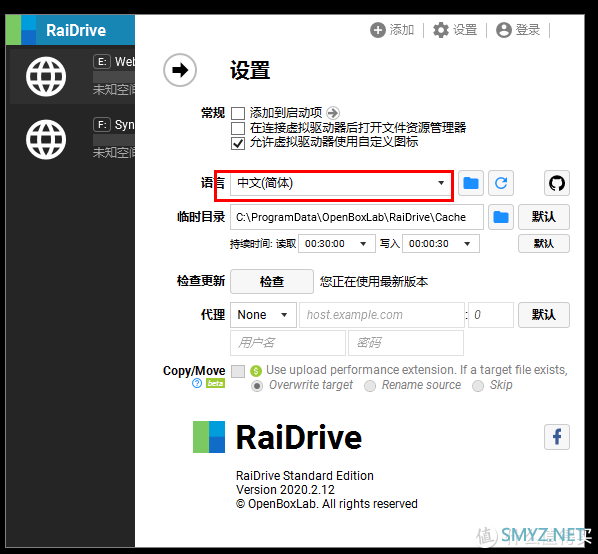This screenshot has height=554, width=598.
Task: Check 在连接虚拟驱动器后打开文件资源管理器
Action: click(x=238, y=128)
